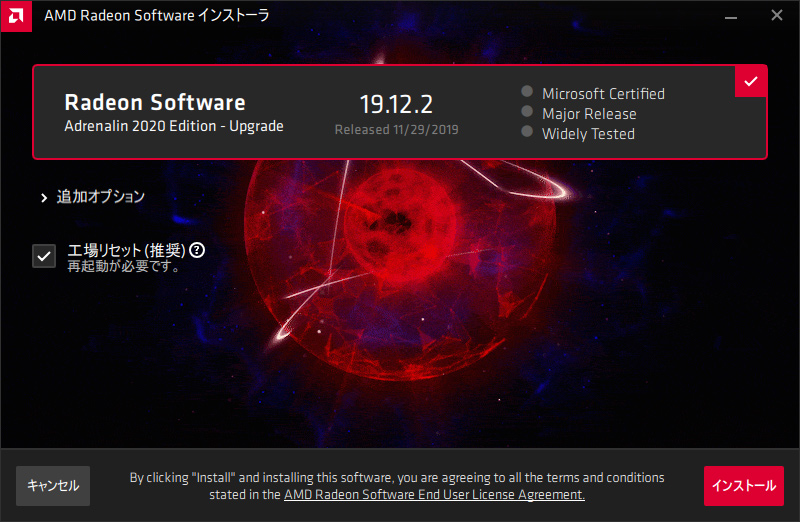This screenshot has width=800, height=522.
Task: Uncheck the 工場リセット (推奨) checkbox
Action: [x=44, y=256]
